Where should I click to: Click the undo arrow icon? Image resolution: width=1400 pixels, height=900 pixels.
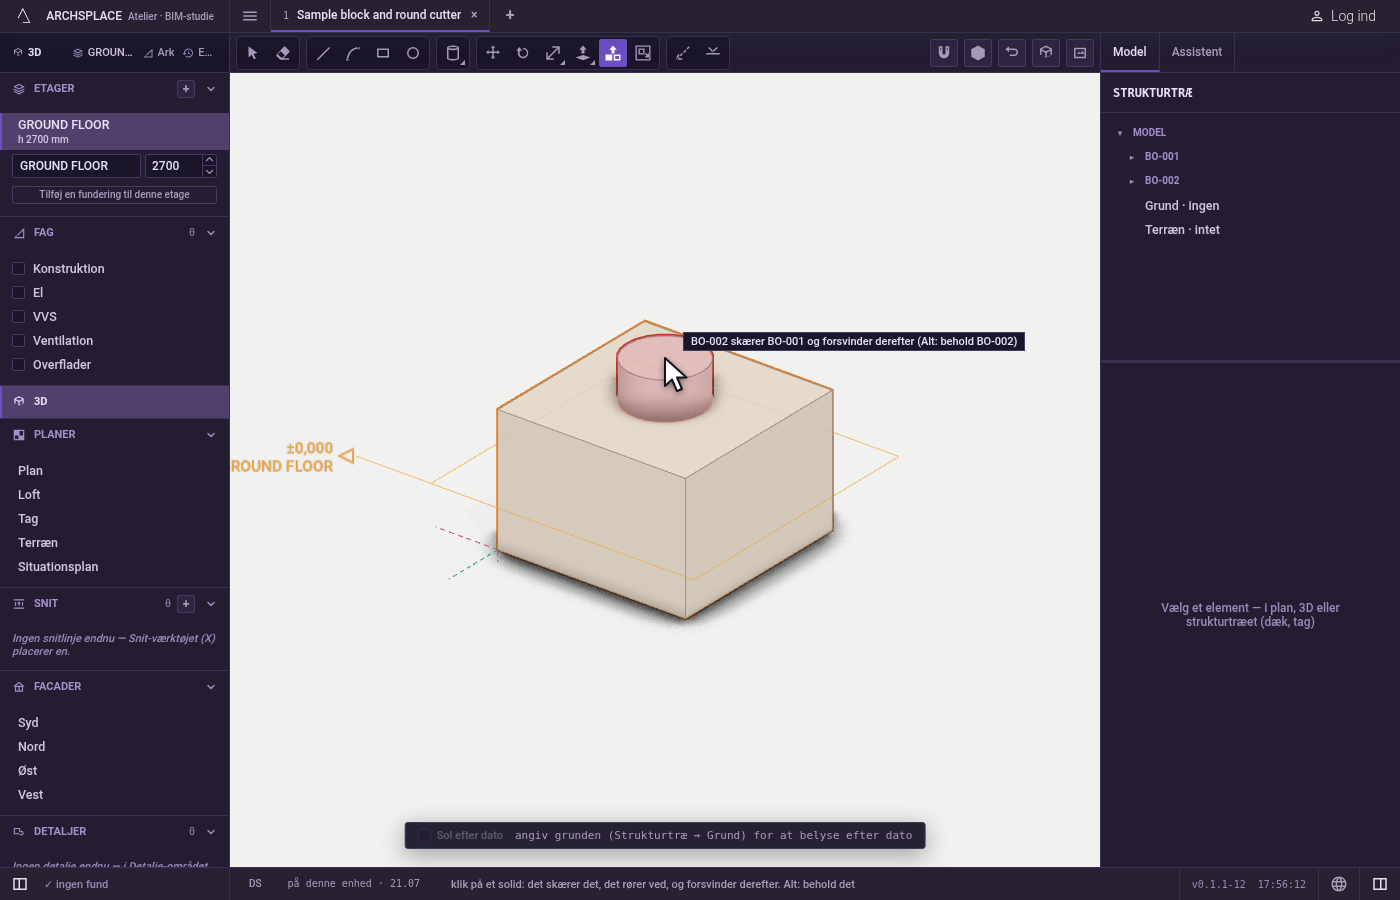click(1012, 53)
